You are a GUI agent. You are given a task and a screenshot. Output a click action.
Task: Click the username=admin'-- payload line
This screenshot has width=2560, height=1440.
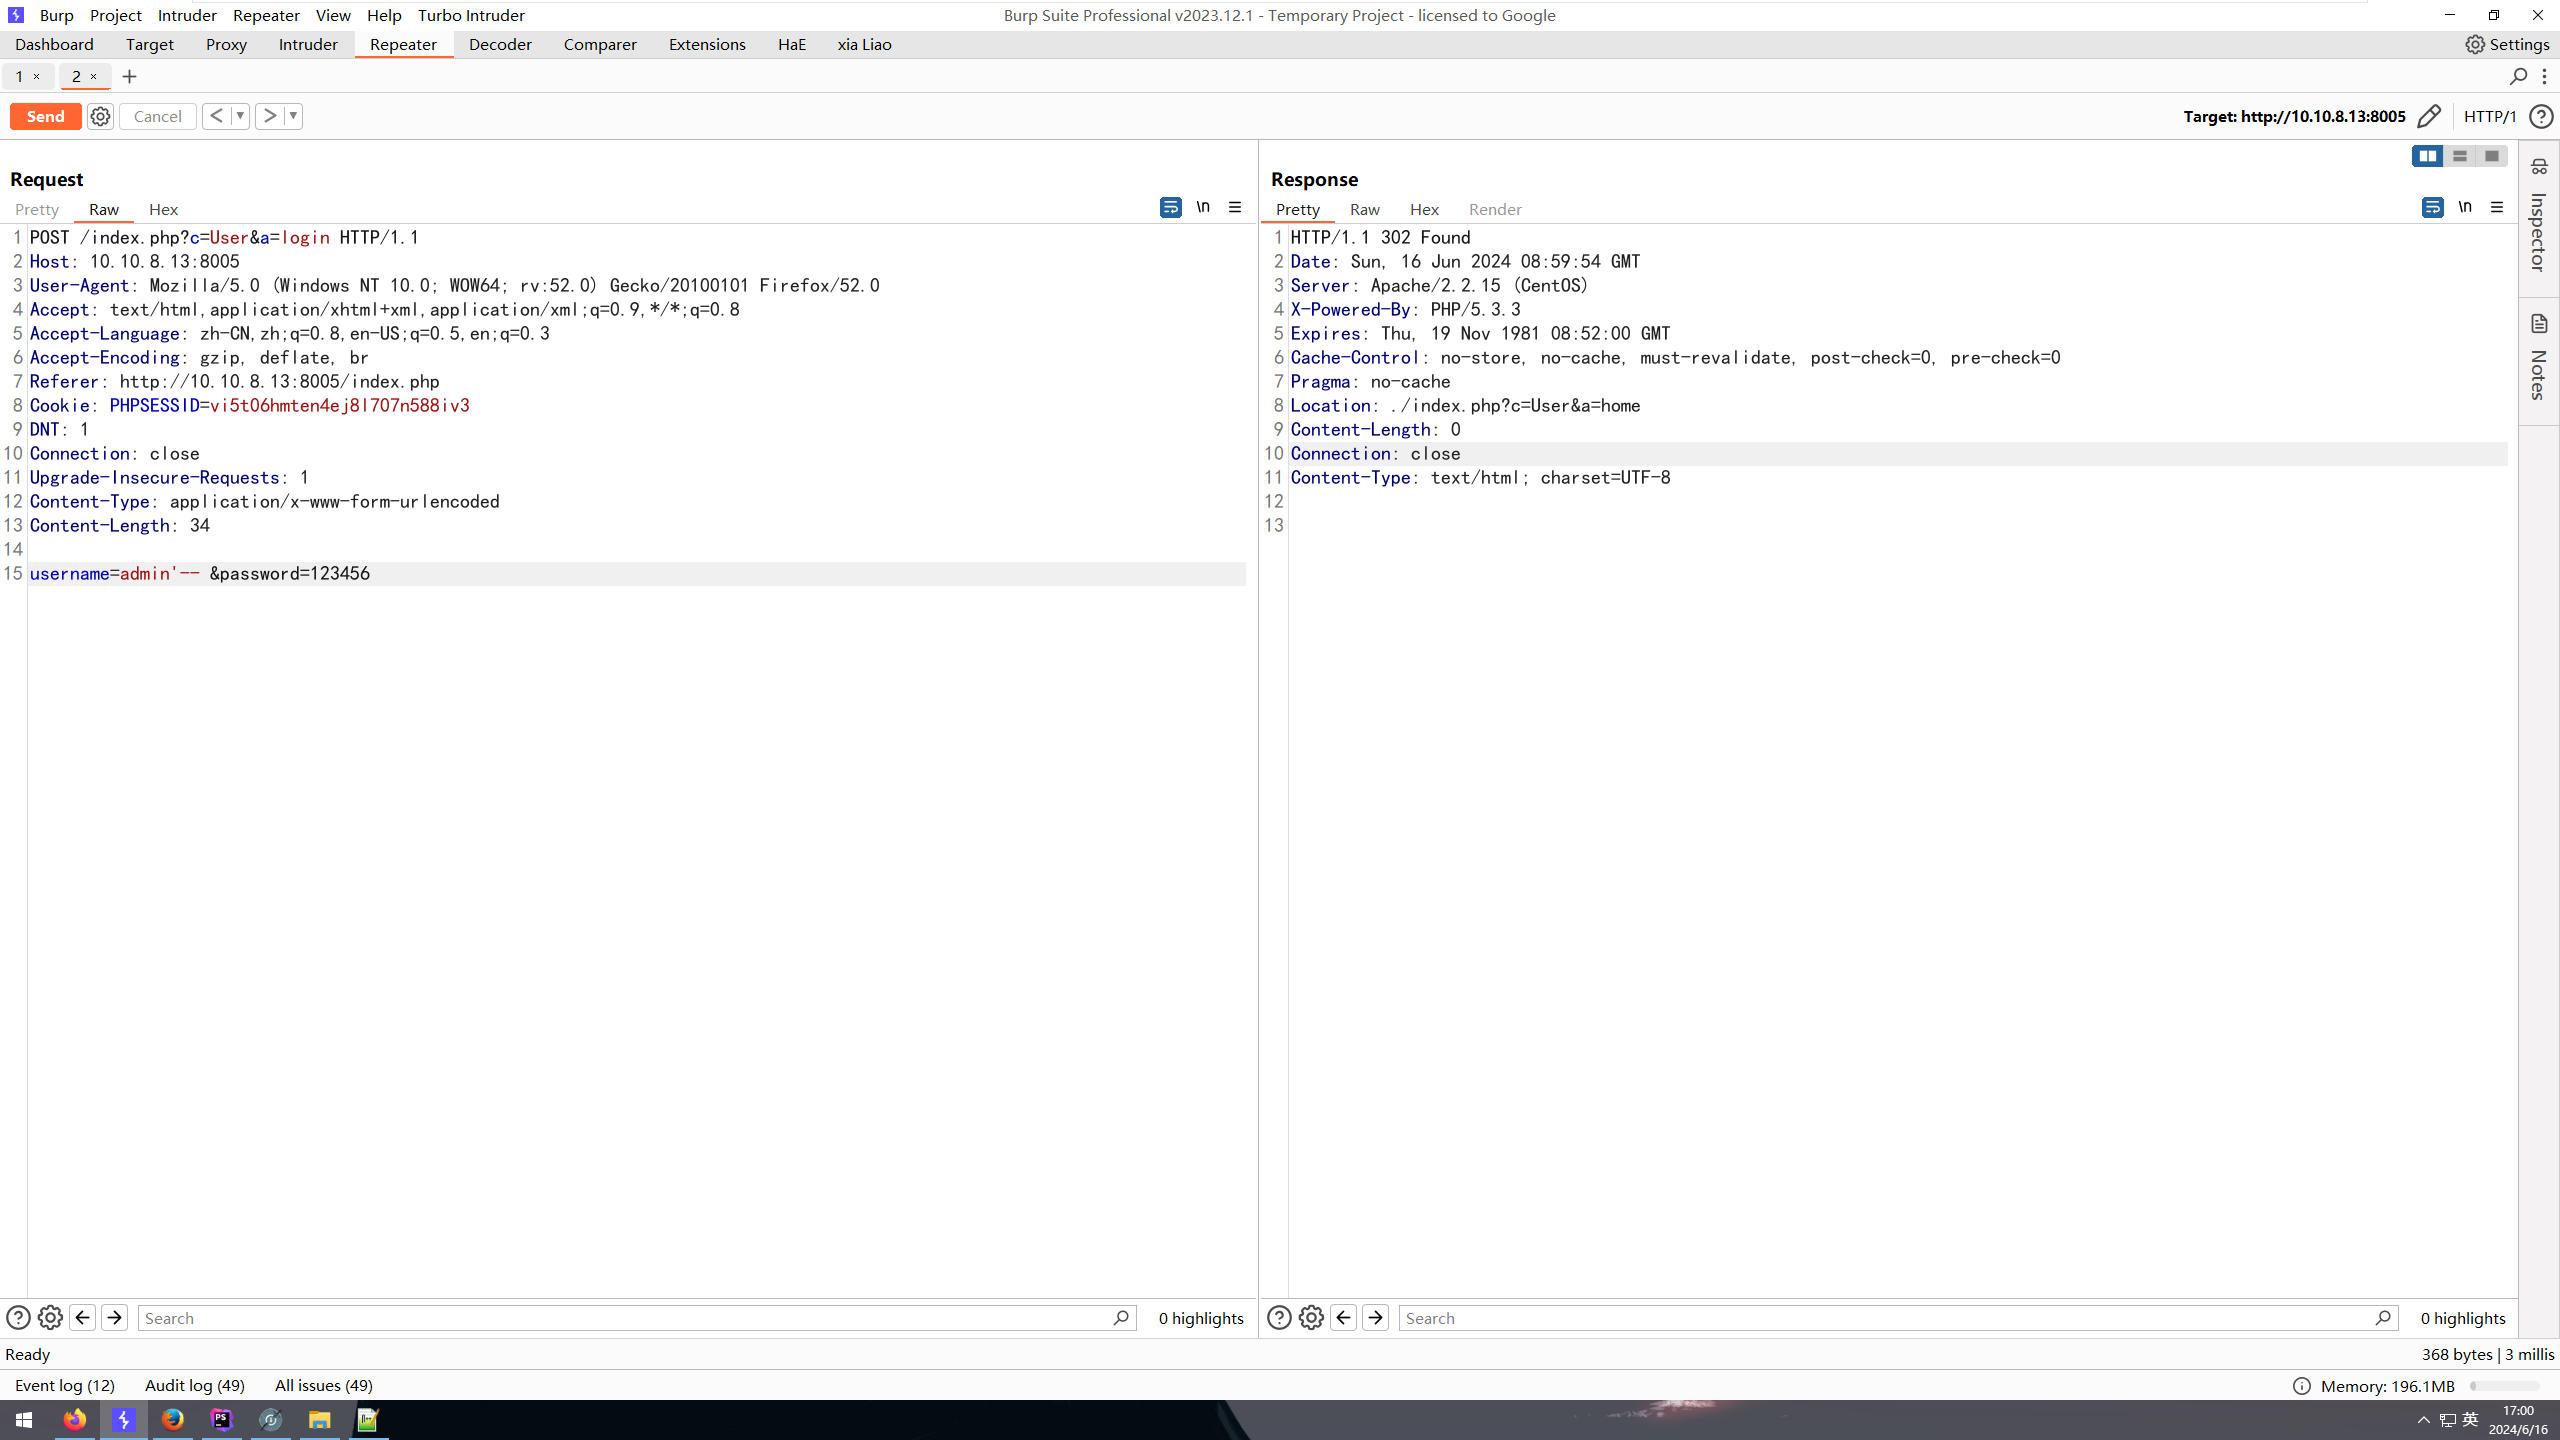(x=637, y=574)
